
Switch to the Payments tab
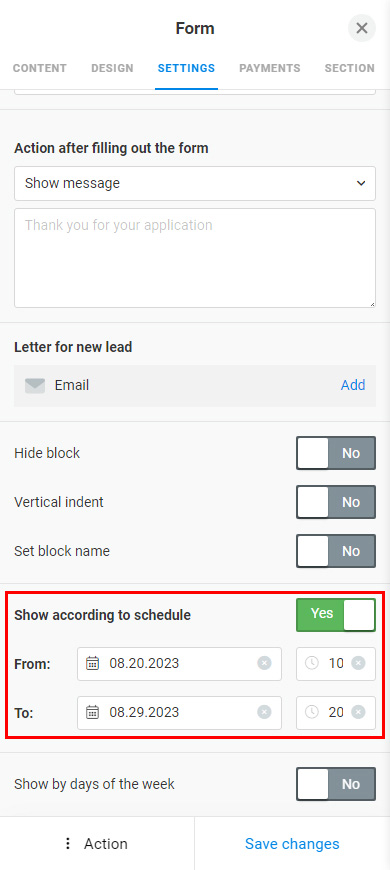tap(270, 68)
